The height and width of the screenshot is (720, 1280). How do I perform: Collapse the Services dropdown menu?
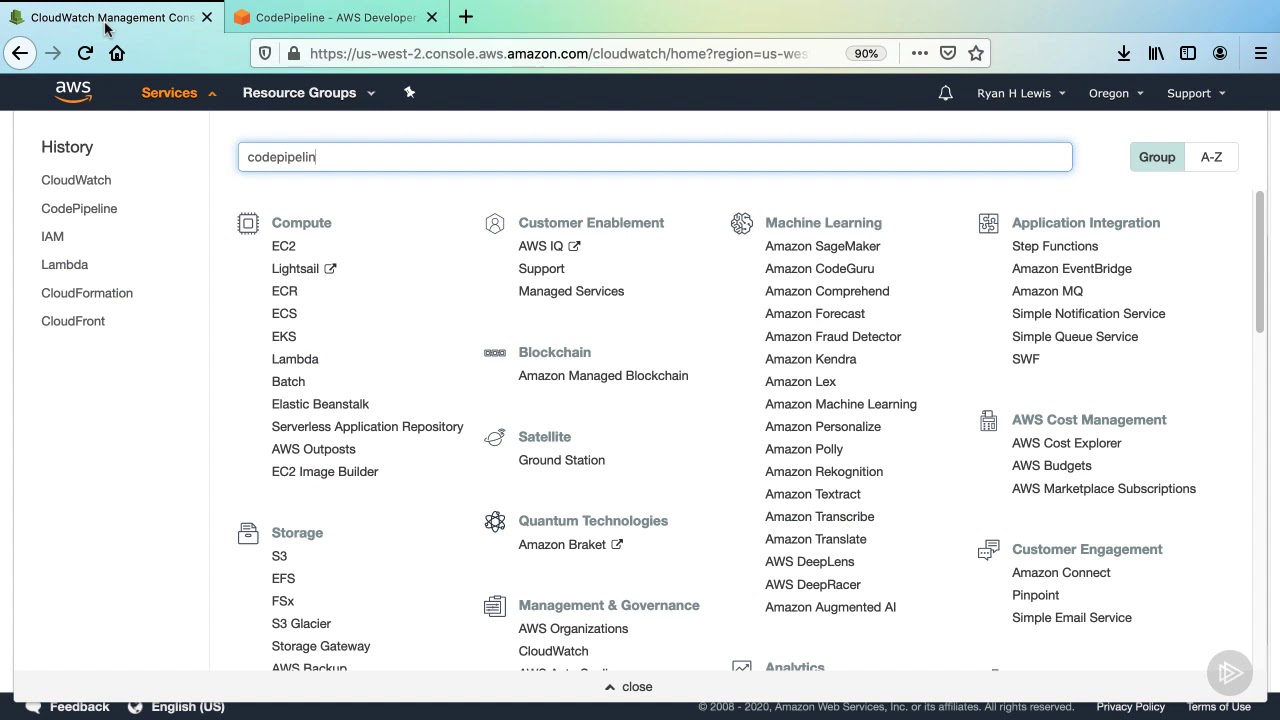pyautogui.click(x=179, y=93)
